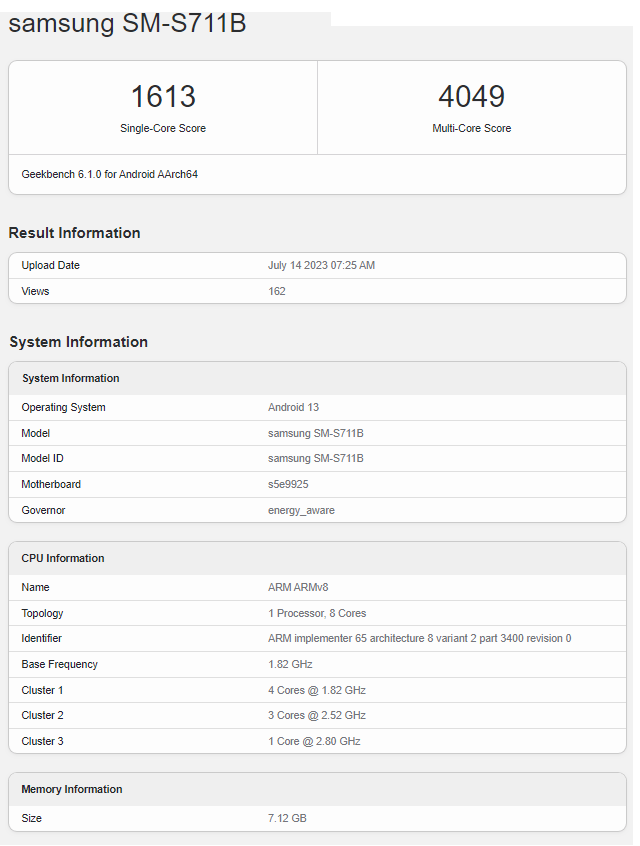Viewport: 640px width, 846px height.
Task: Click the Cluster 3 value 1 Core @ 2.80 GHz
Action: 314,741
